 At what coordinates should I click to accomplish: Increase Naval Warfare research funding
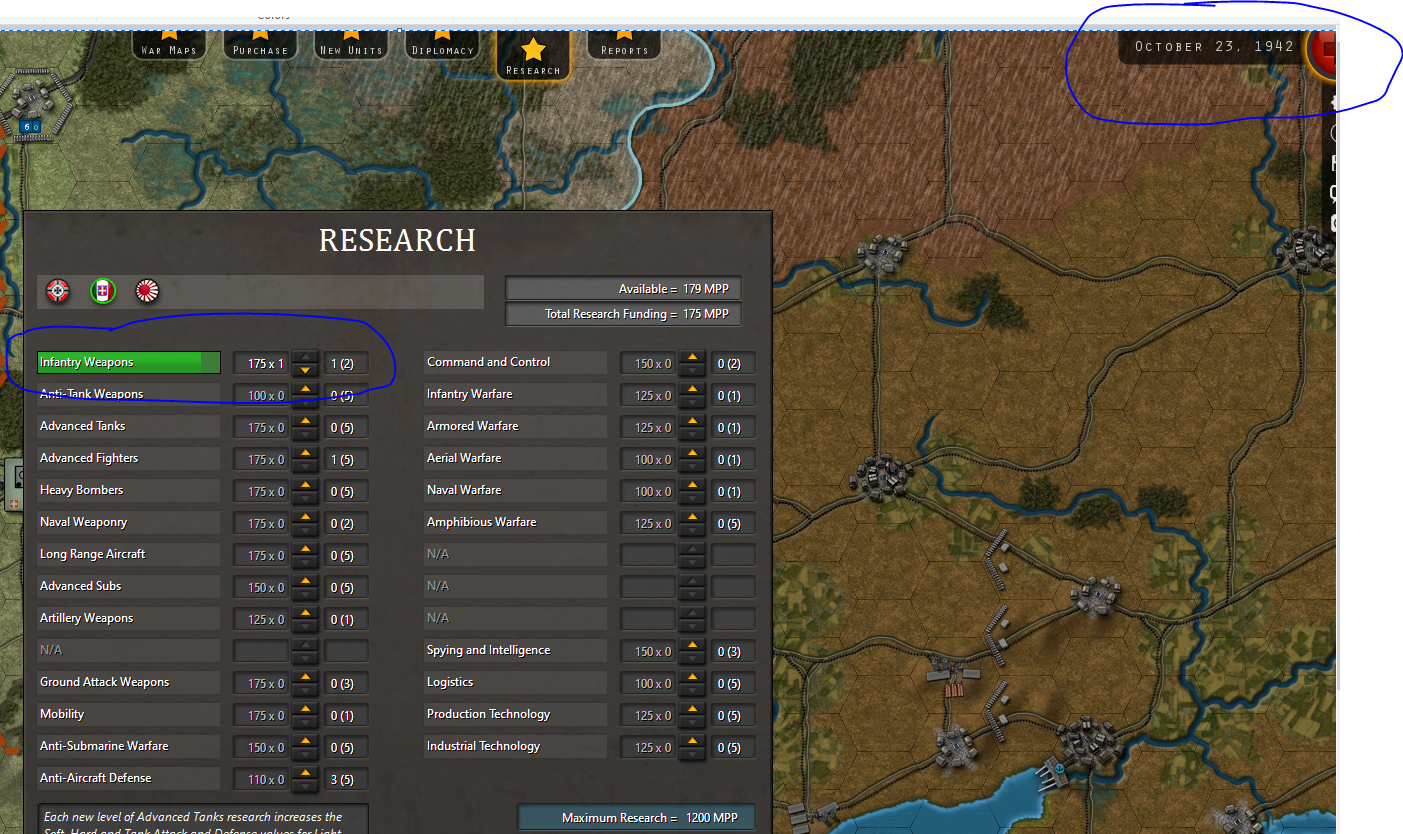(693, 484)
